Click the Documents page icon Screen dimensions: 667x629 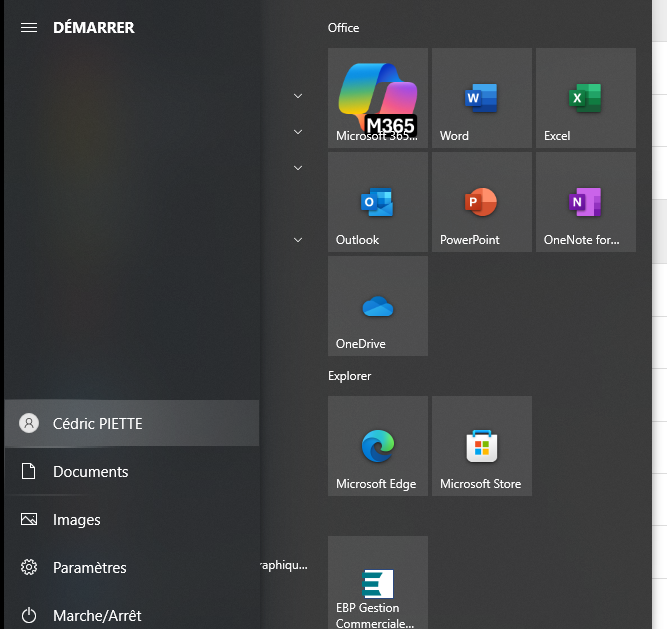tap(29, 471)
